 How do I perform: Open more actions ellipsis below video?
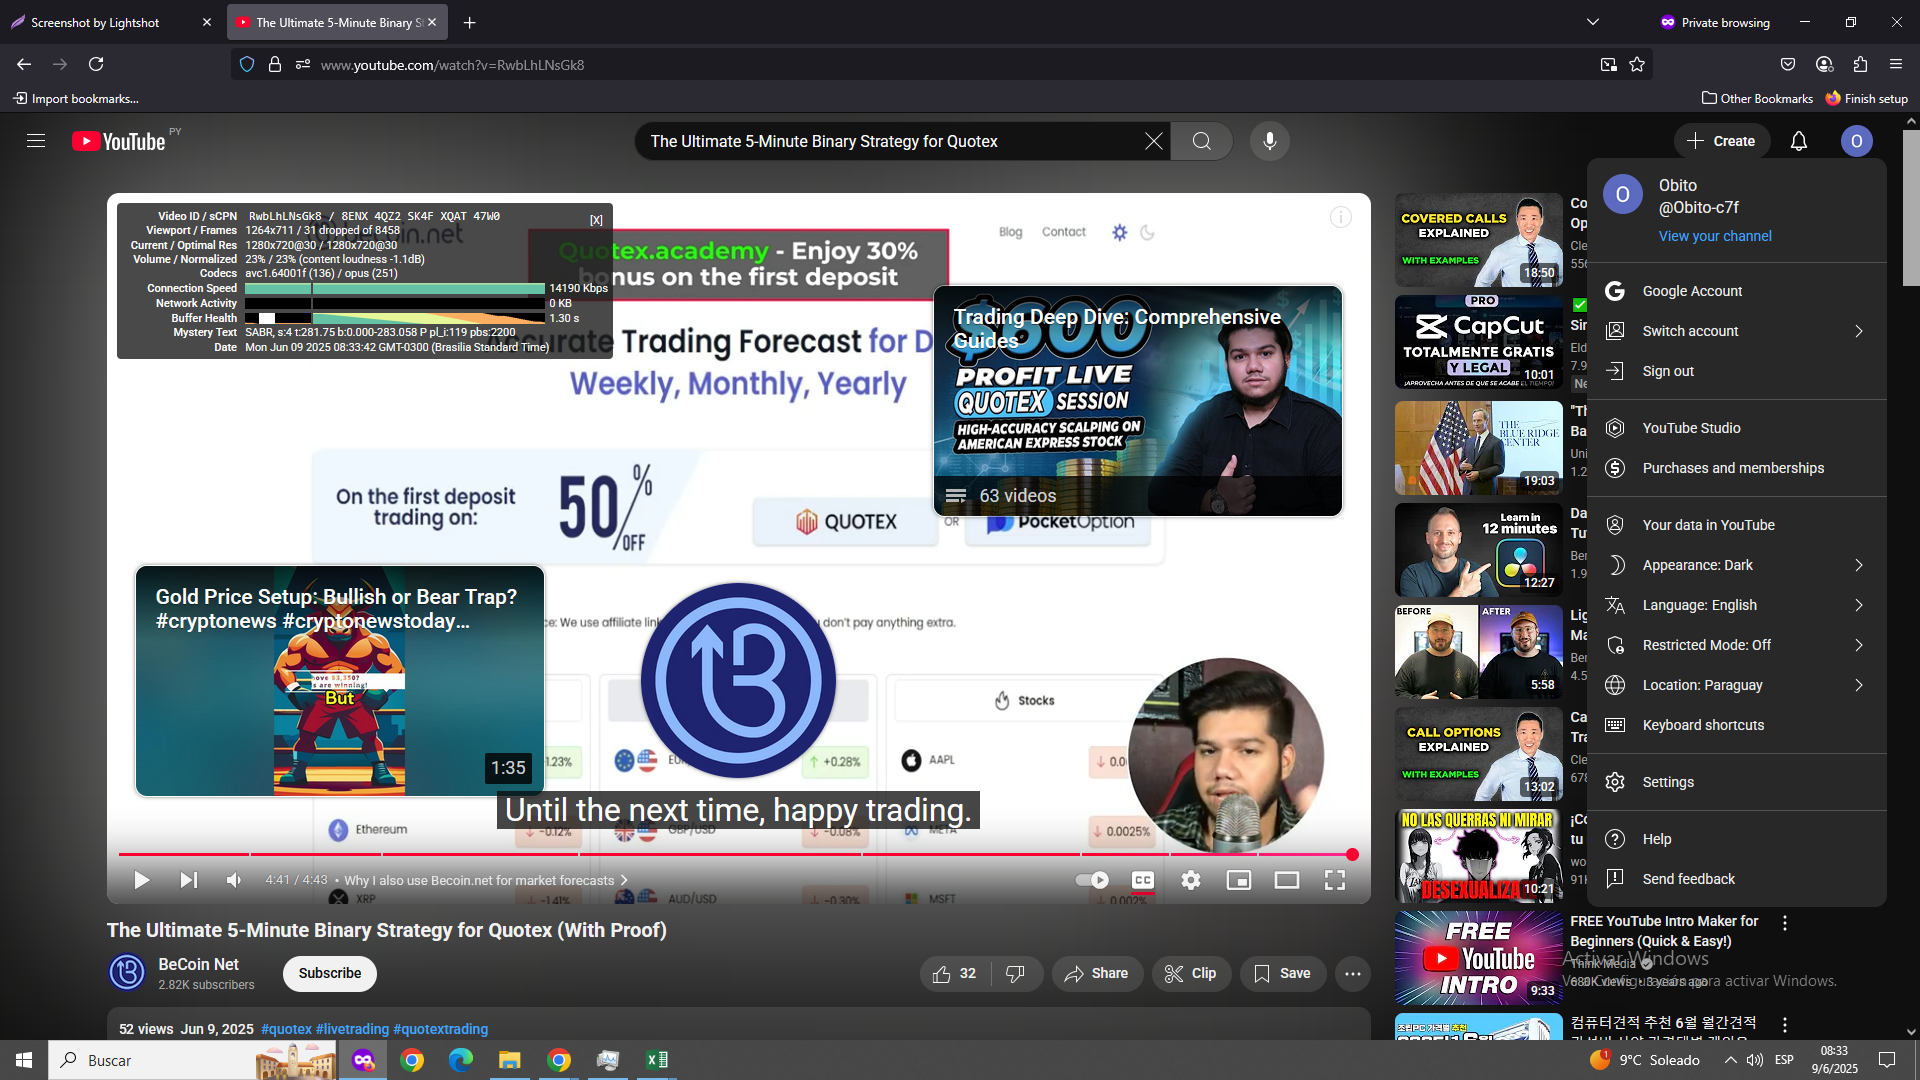(x=1353, y=974)
